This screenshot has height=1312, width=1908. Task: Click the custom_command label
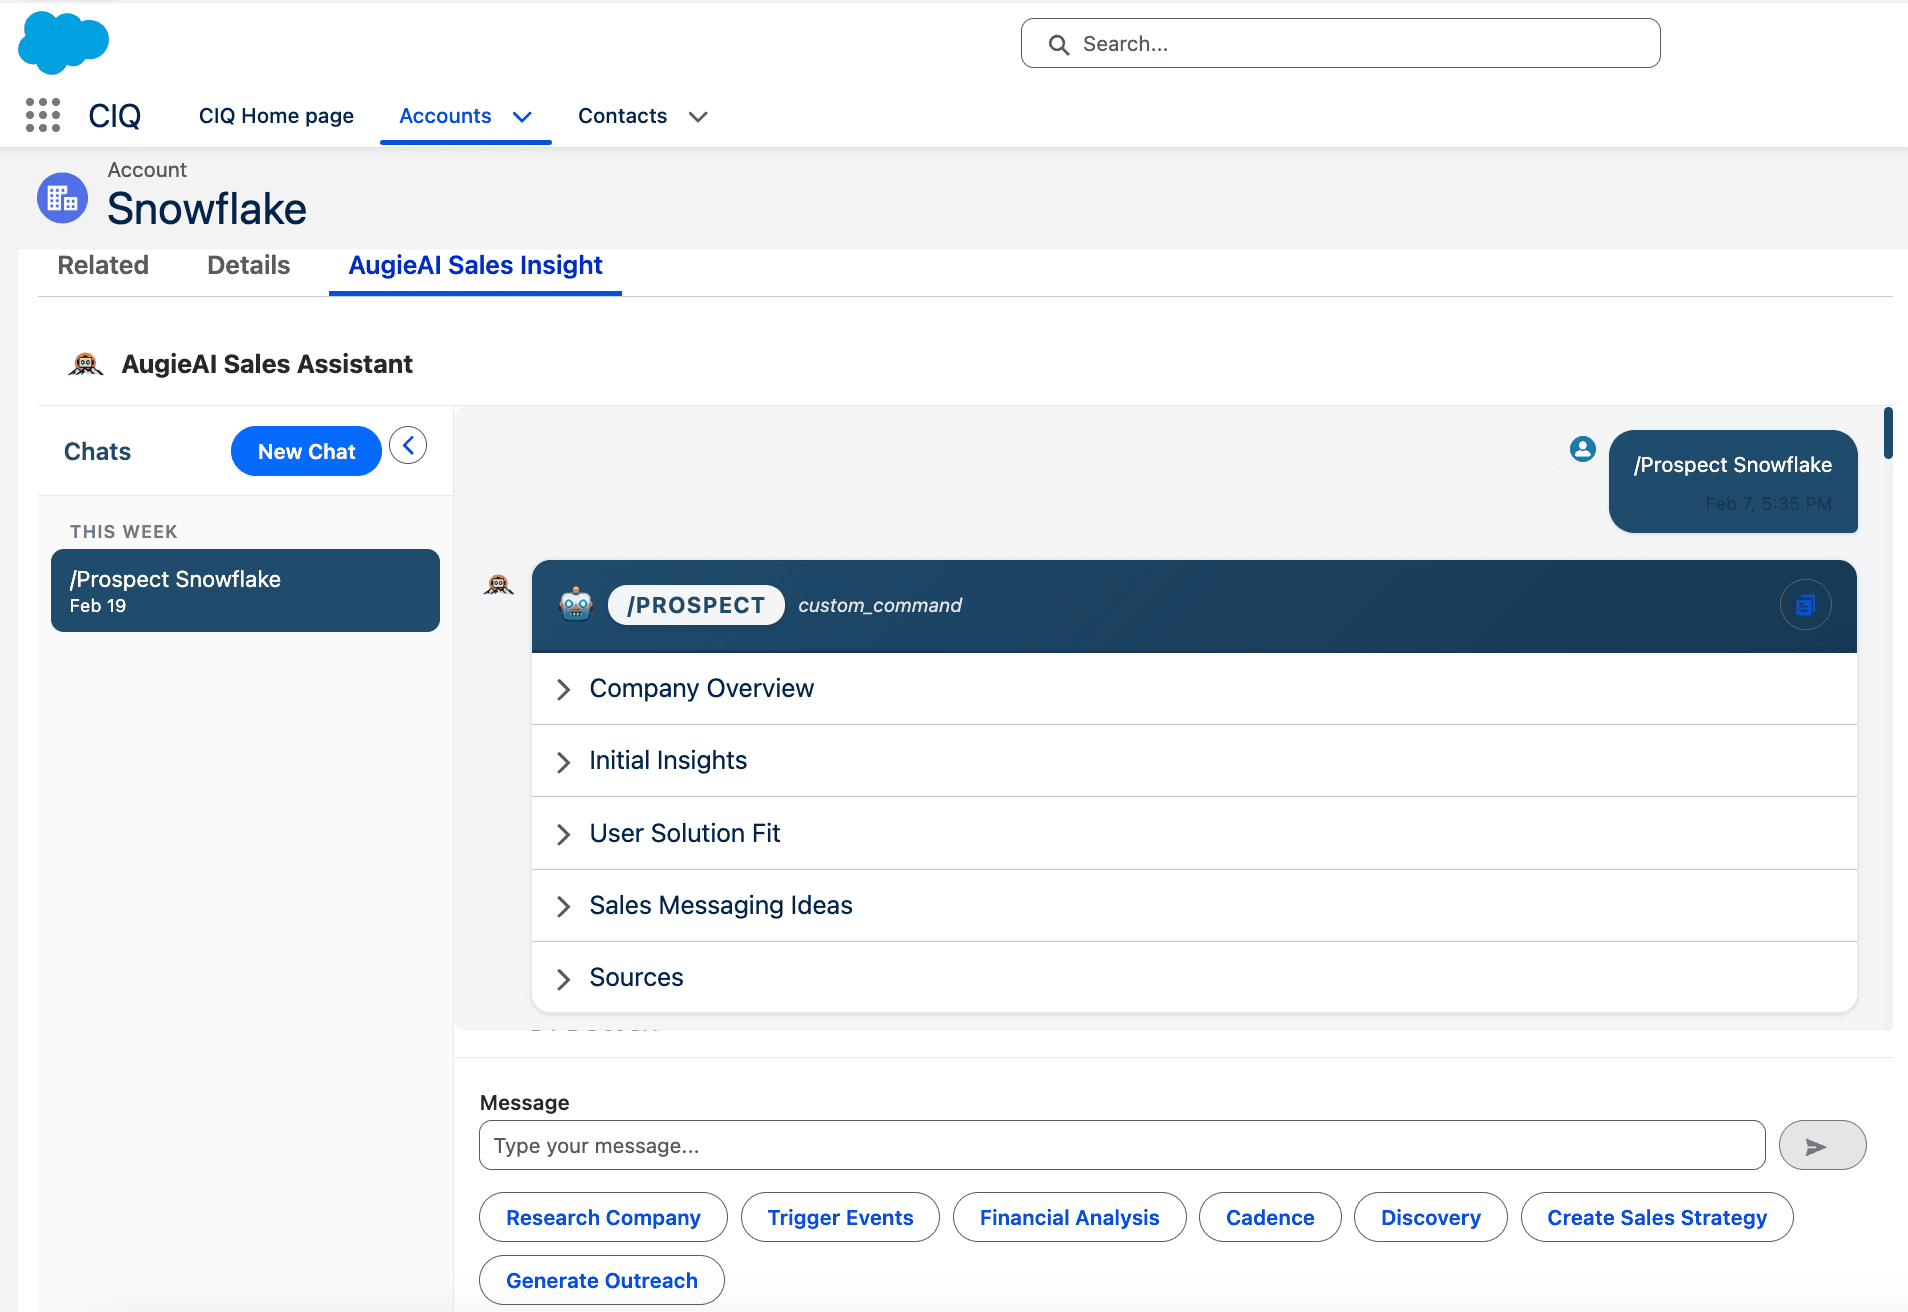pyautogui.click(x=880, y=605)
